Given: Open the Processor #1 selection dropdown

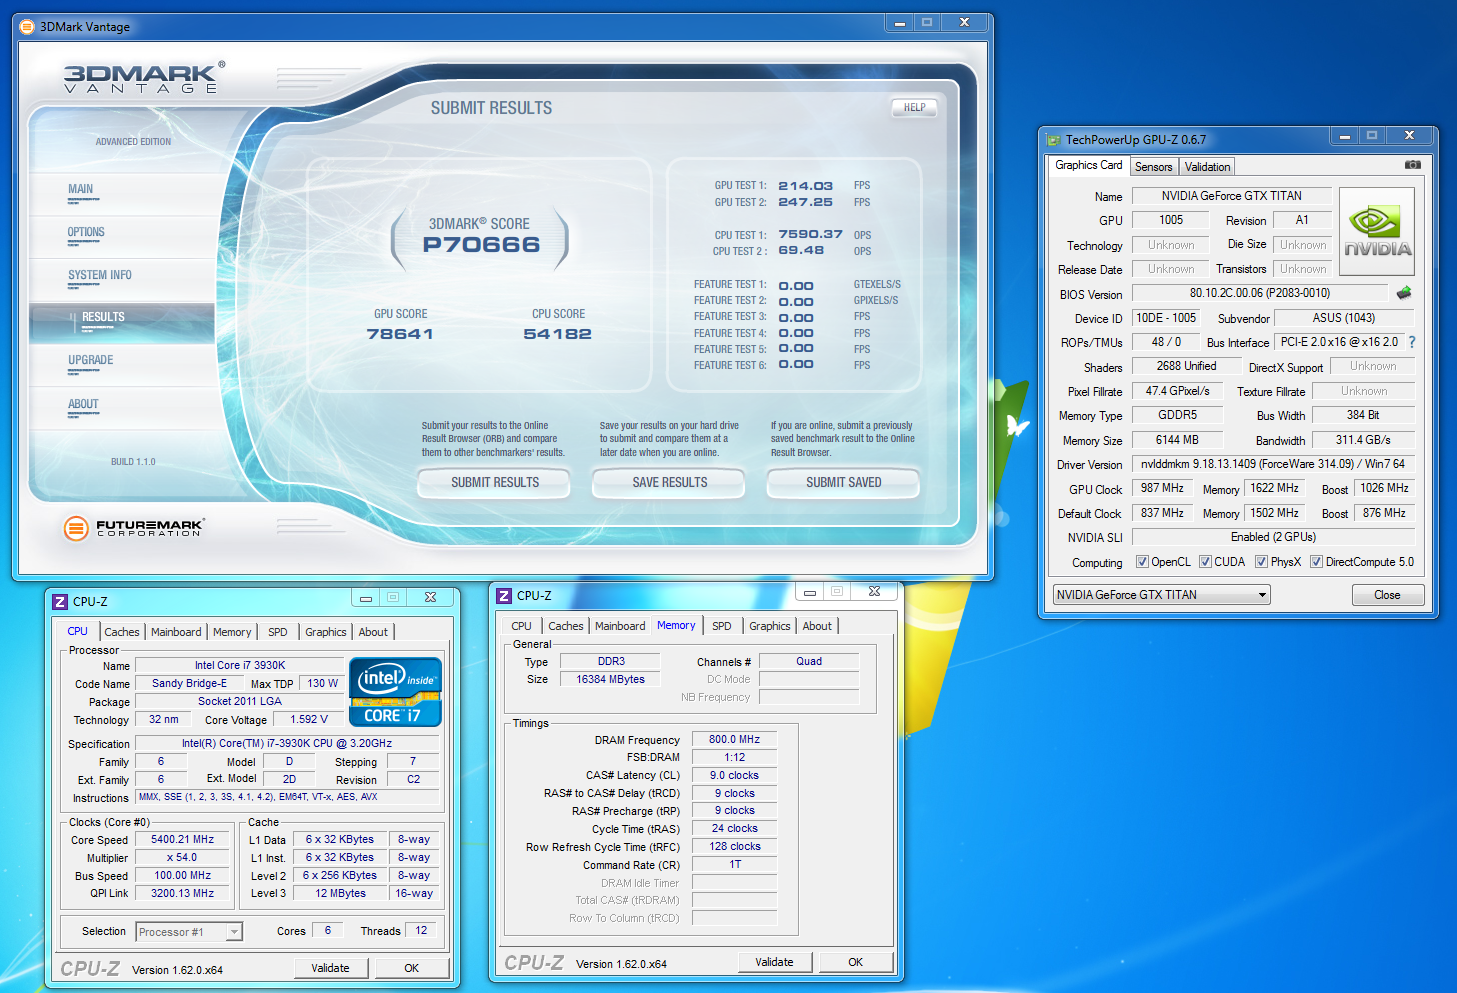Looking at the screenshot, I should [189, 932].
